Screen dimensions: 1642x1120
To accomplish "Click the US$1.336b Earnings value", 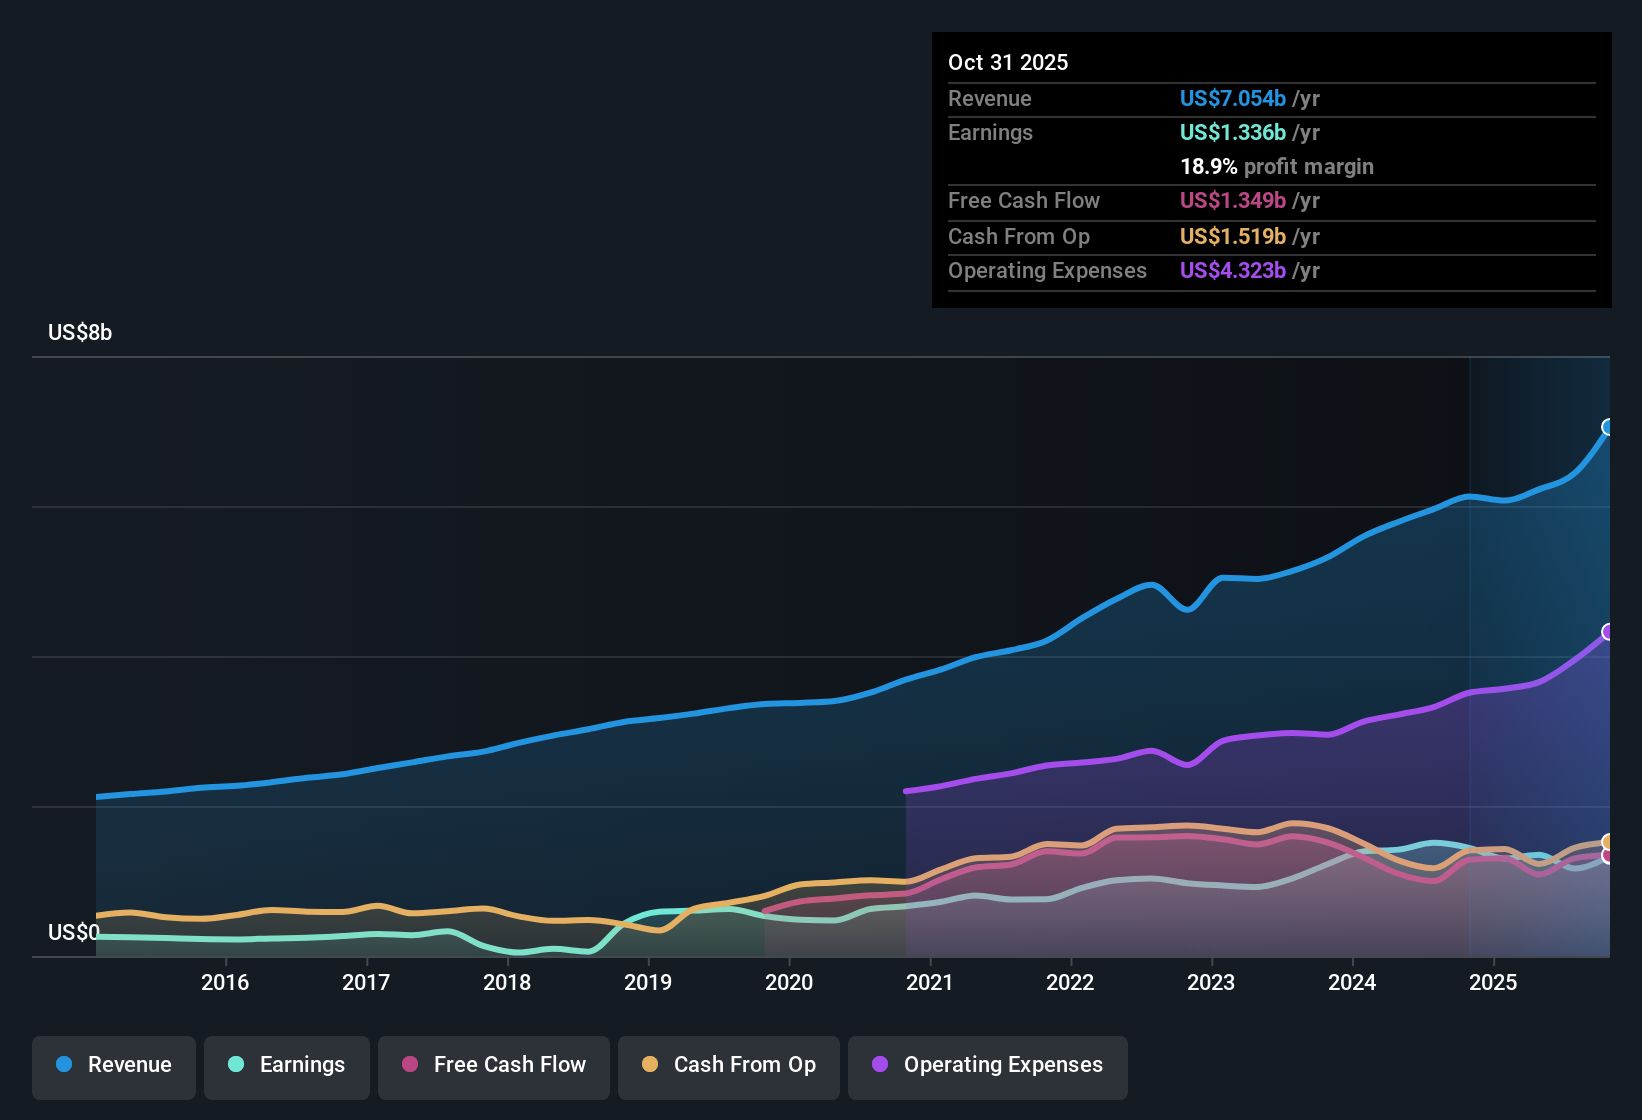I will point(1232,132).
